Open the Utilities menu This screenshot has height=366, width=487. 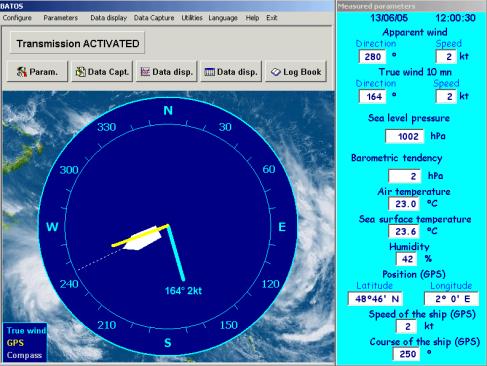192,18
